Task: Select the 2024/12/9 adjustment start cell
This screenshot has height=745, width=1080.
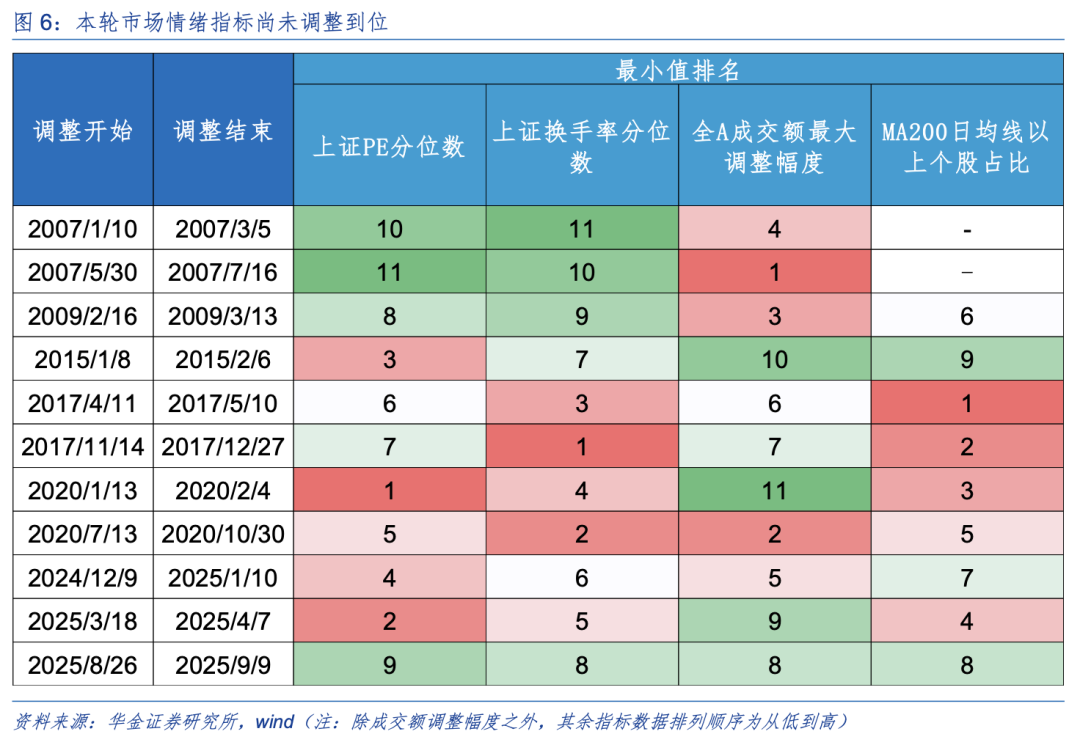Action: coord(82,577)
